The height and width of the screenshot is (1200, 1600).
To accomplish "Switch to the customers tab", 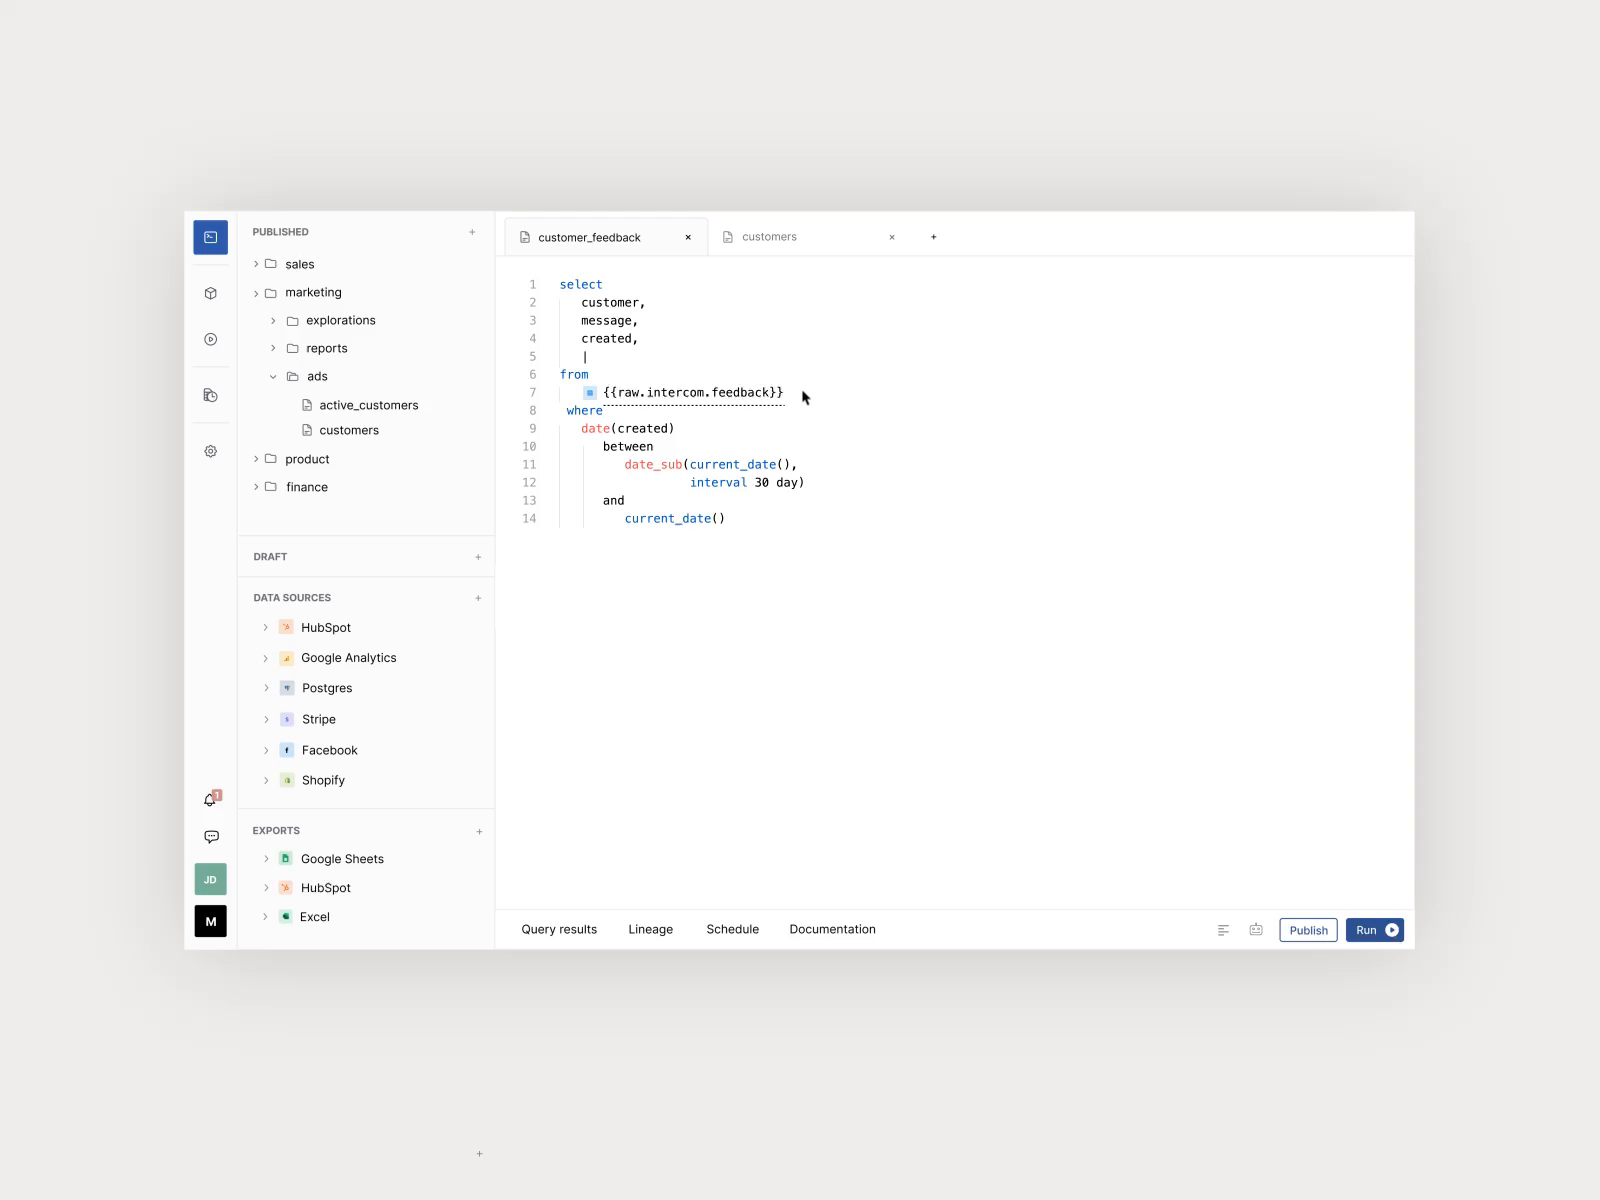I will tap(770, 237).
